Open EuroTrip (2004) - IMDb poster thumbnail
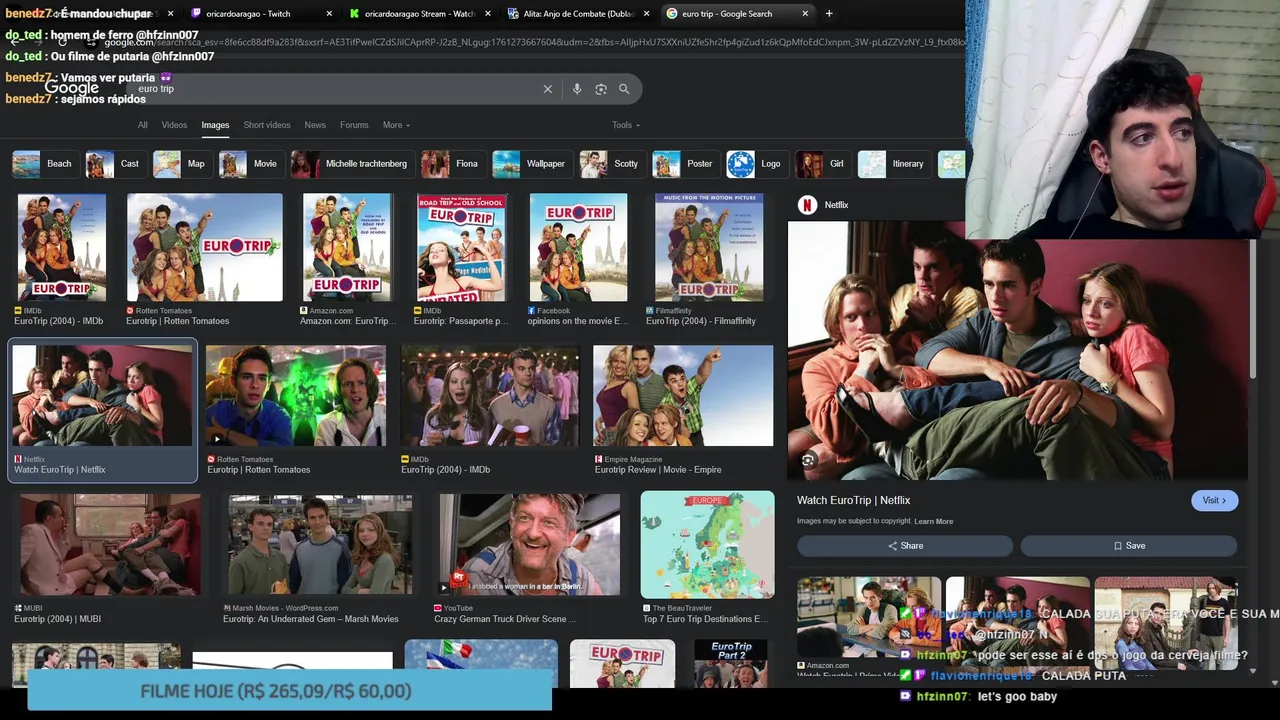Image resolution: width=1280 pixels, height=720 pixels. tap(62, 247)
